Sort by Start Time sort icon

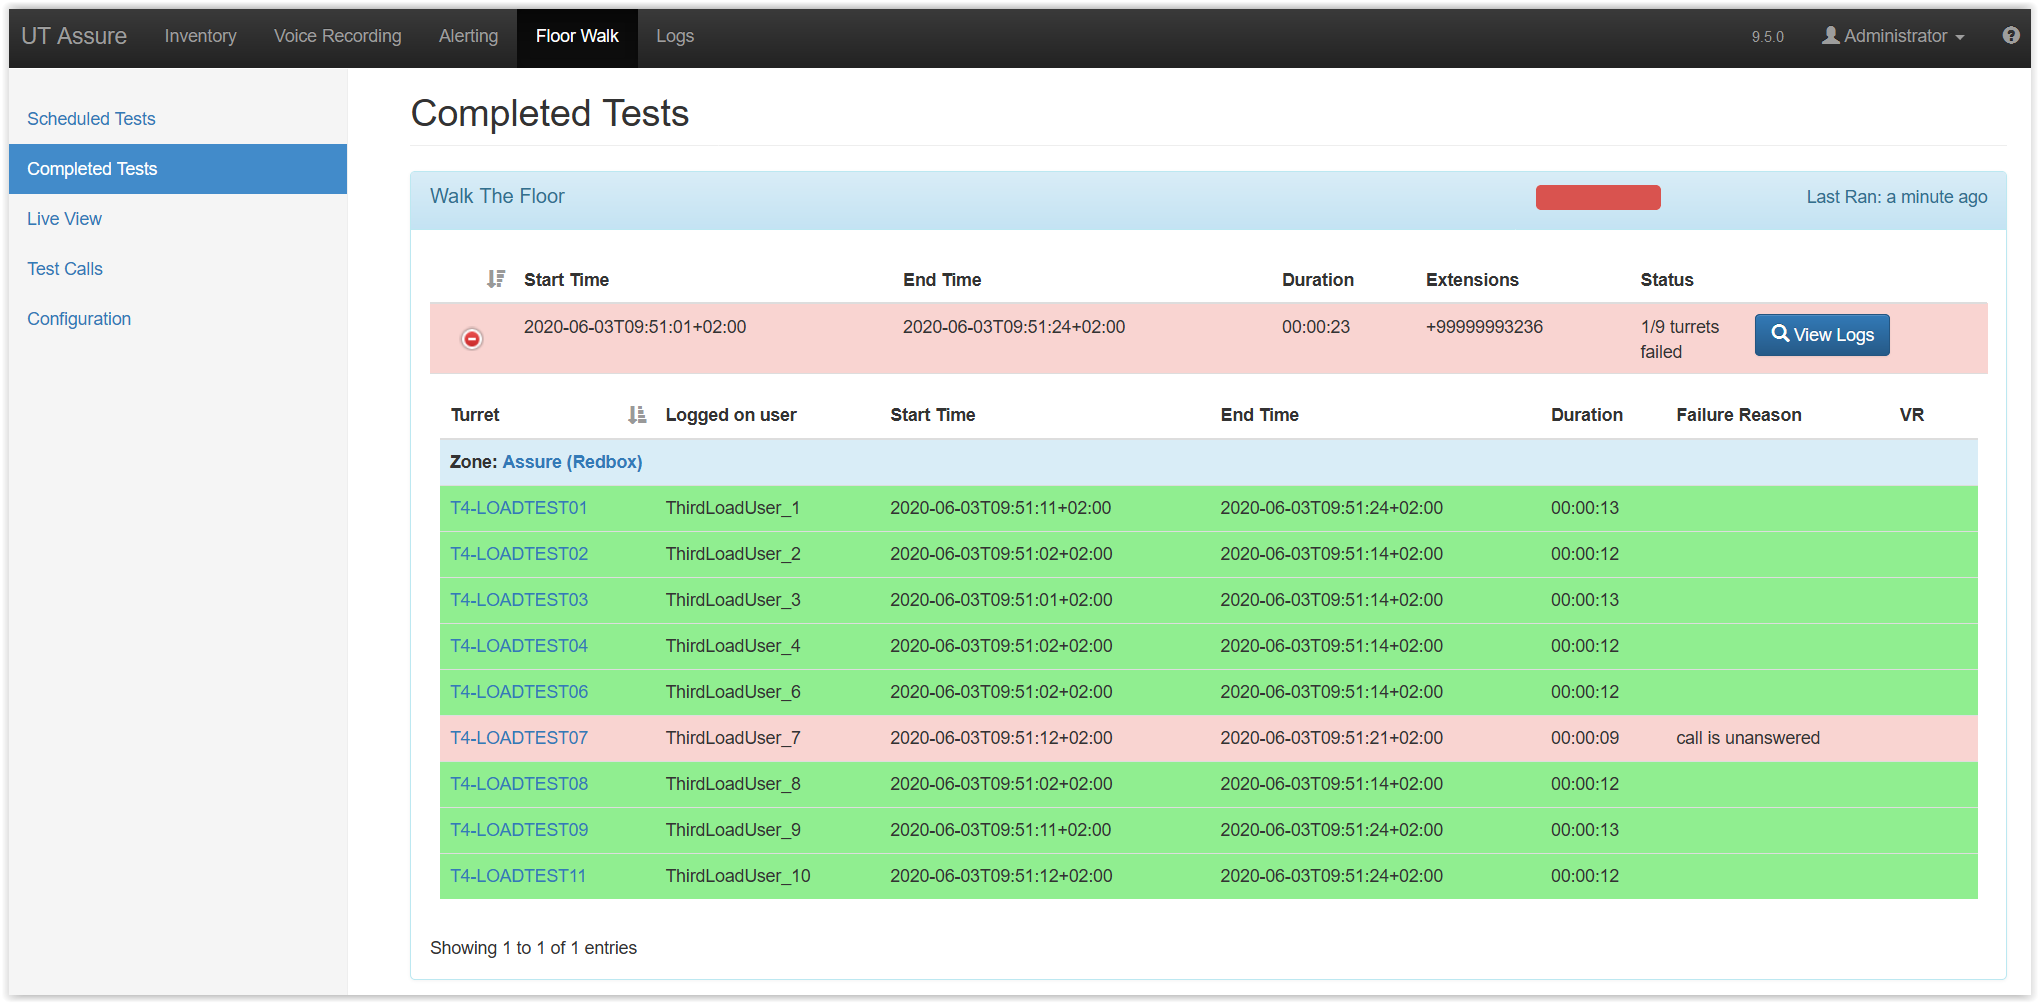pyautogui.click(x=496, y=279)
